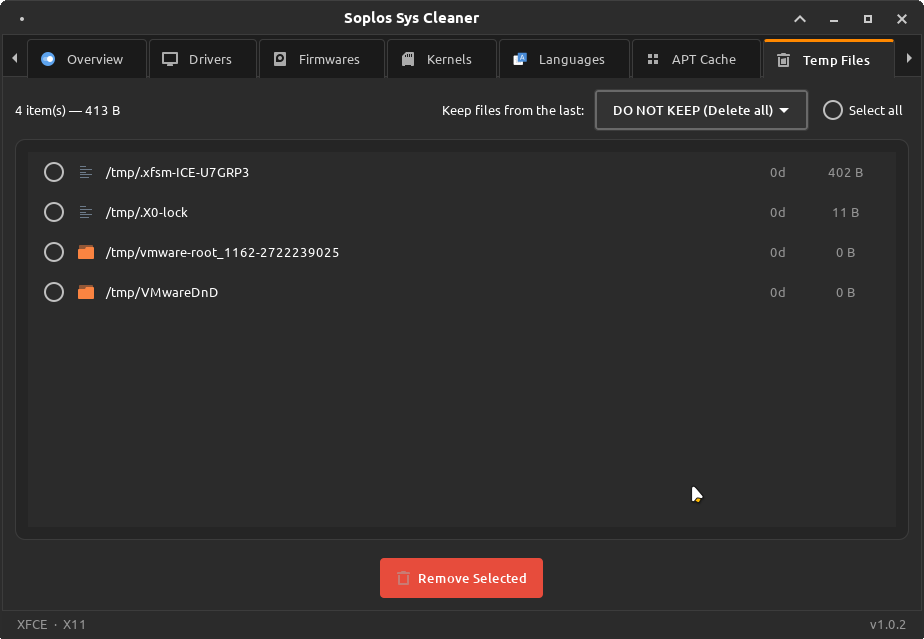This screenshot has height=639, width=924.
Task: Select the /tmp/.xfsm-ICE-U7GRP3 checkbox
Action: coord(54,172)
